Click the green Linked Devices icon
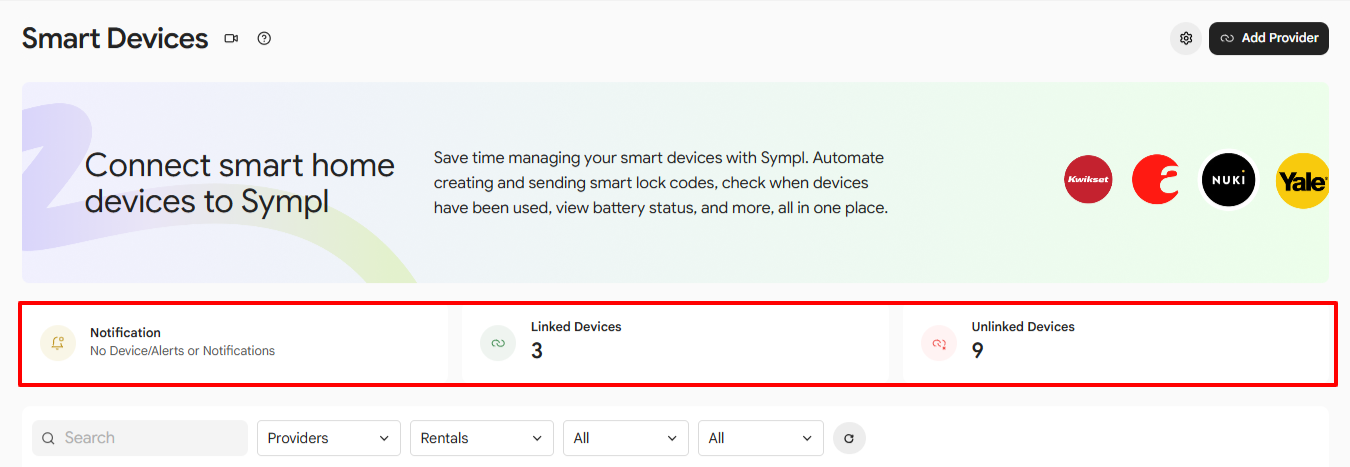This screenshot has height=467, width=1350. point(498,343)
